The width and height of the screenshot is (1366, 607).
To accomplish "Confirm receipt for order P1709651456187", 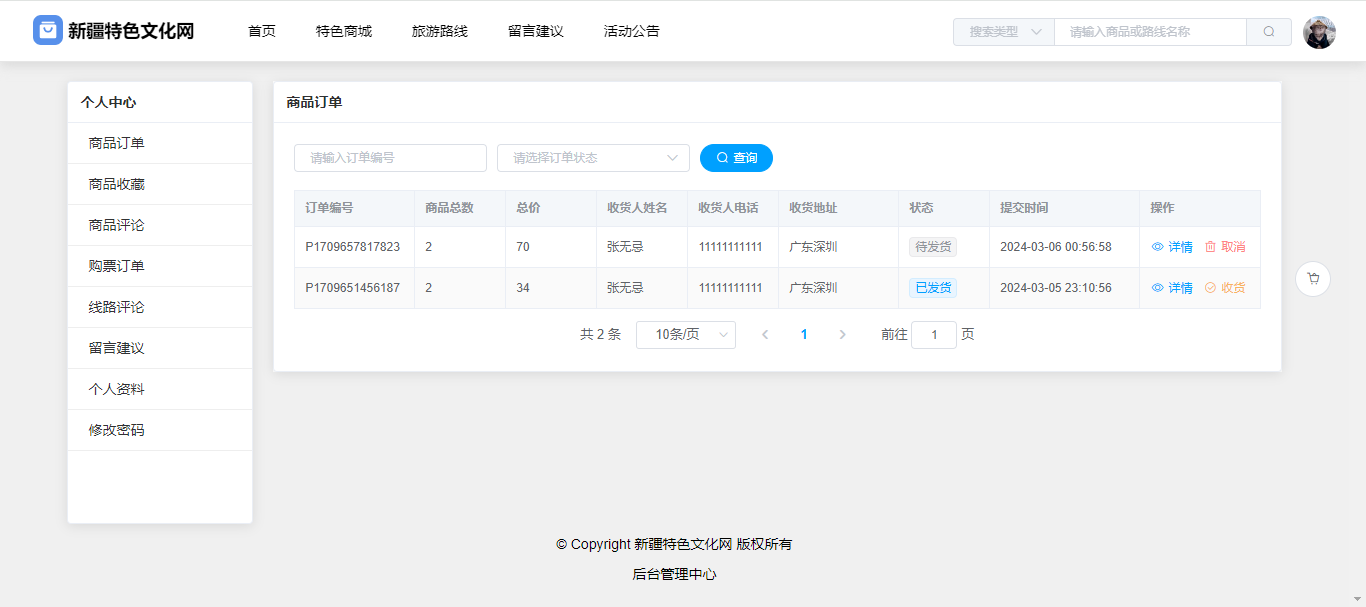I will pyautogui.click(x=1225, y=288).
